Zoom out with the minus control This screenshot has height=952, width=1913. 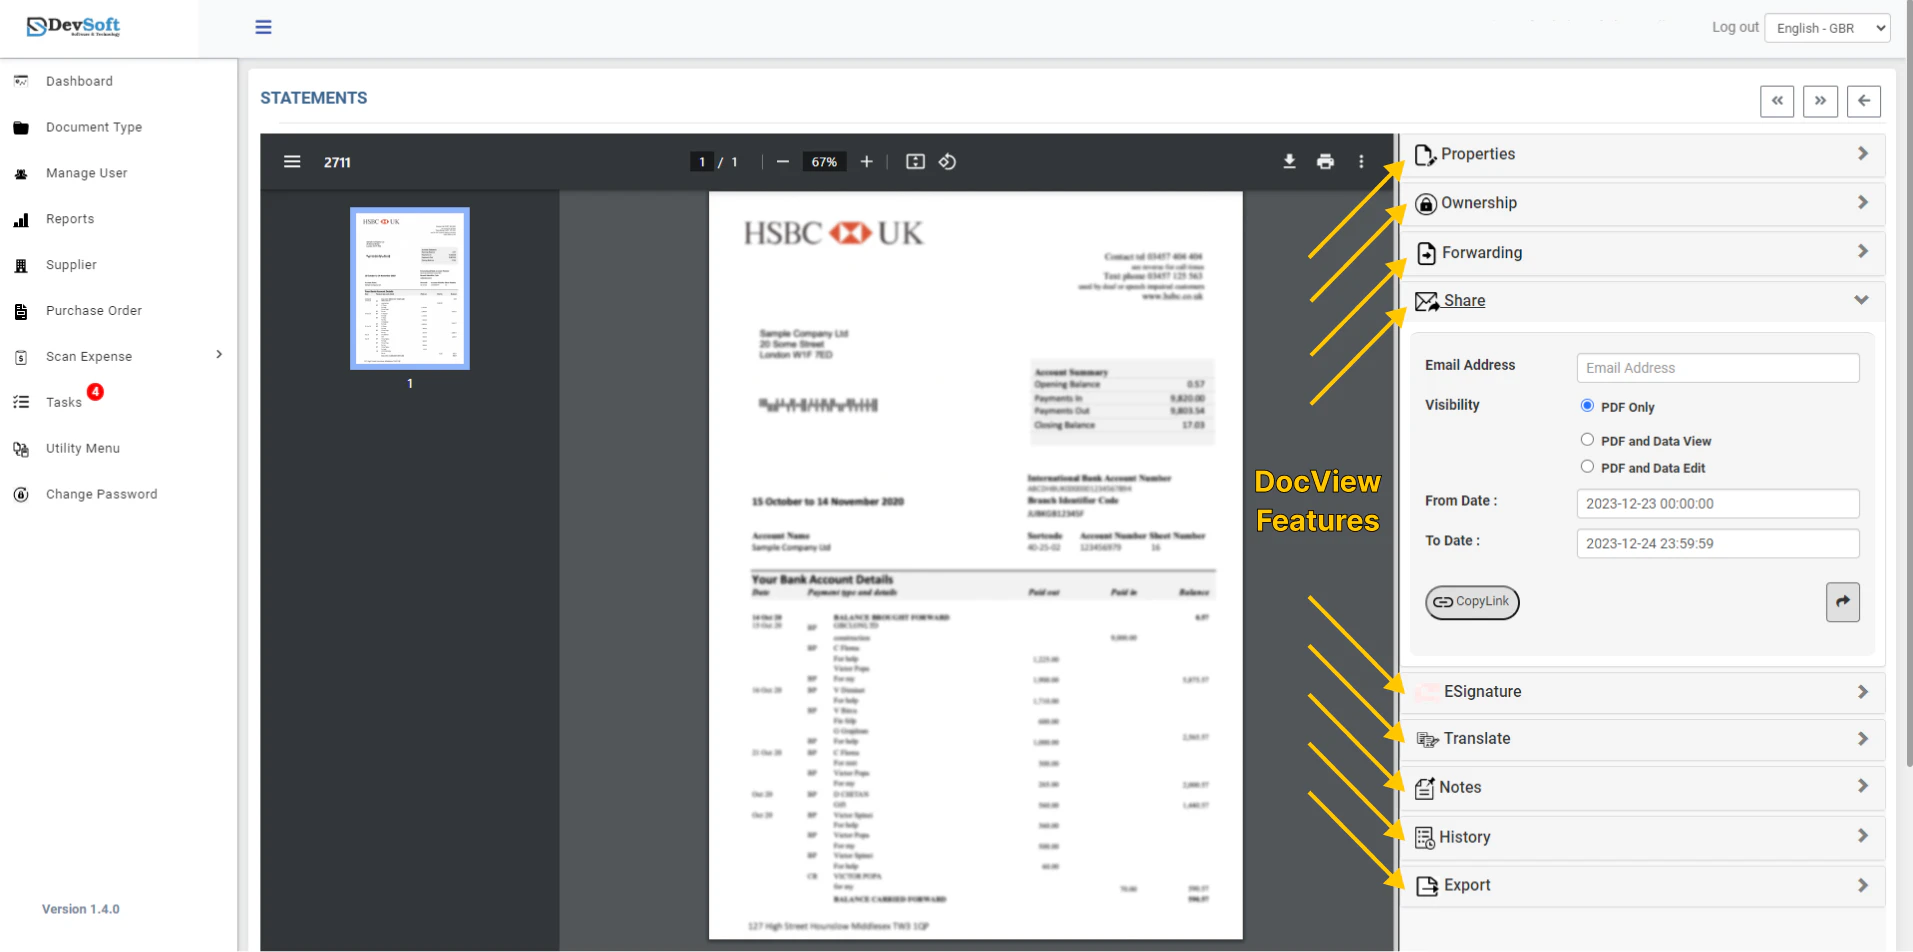pyautogui.click(x=782, y=161)
